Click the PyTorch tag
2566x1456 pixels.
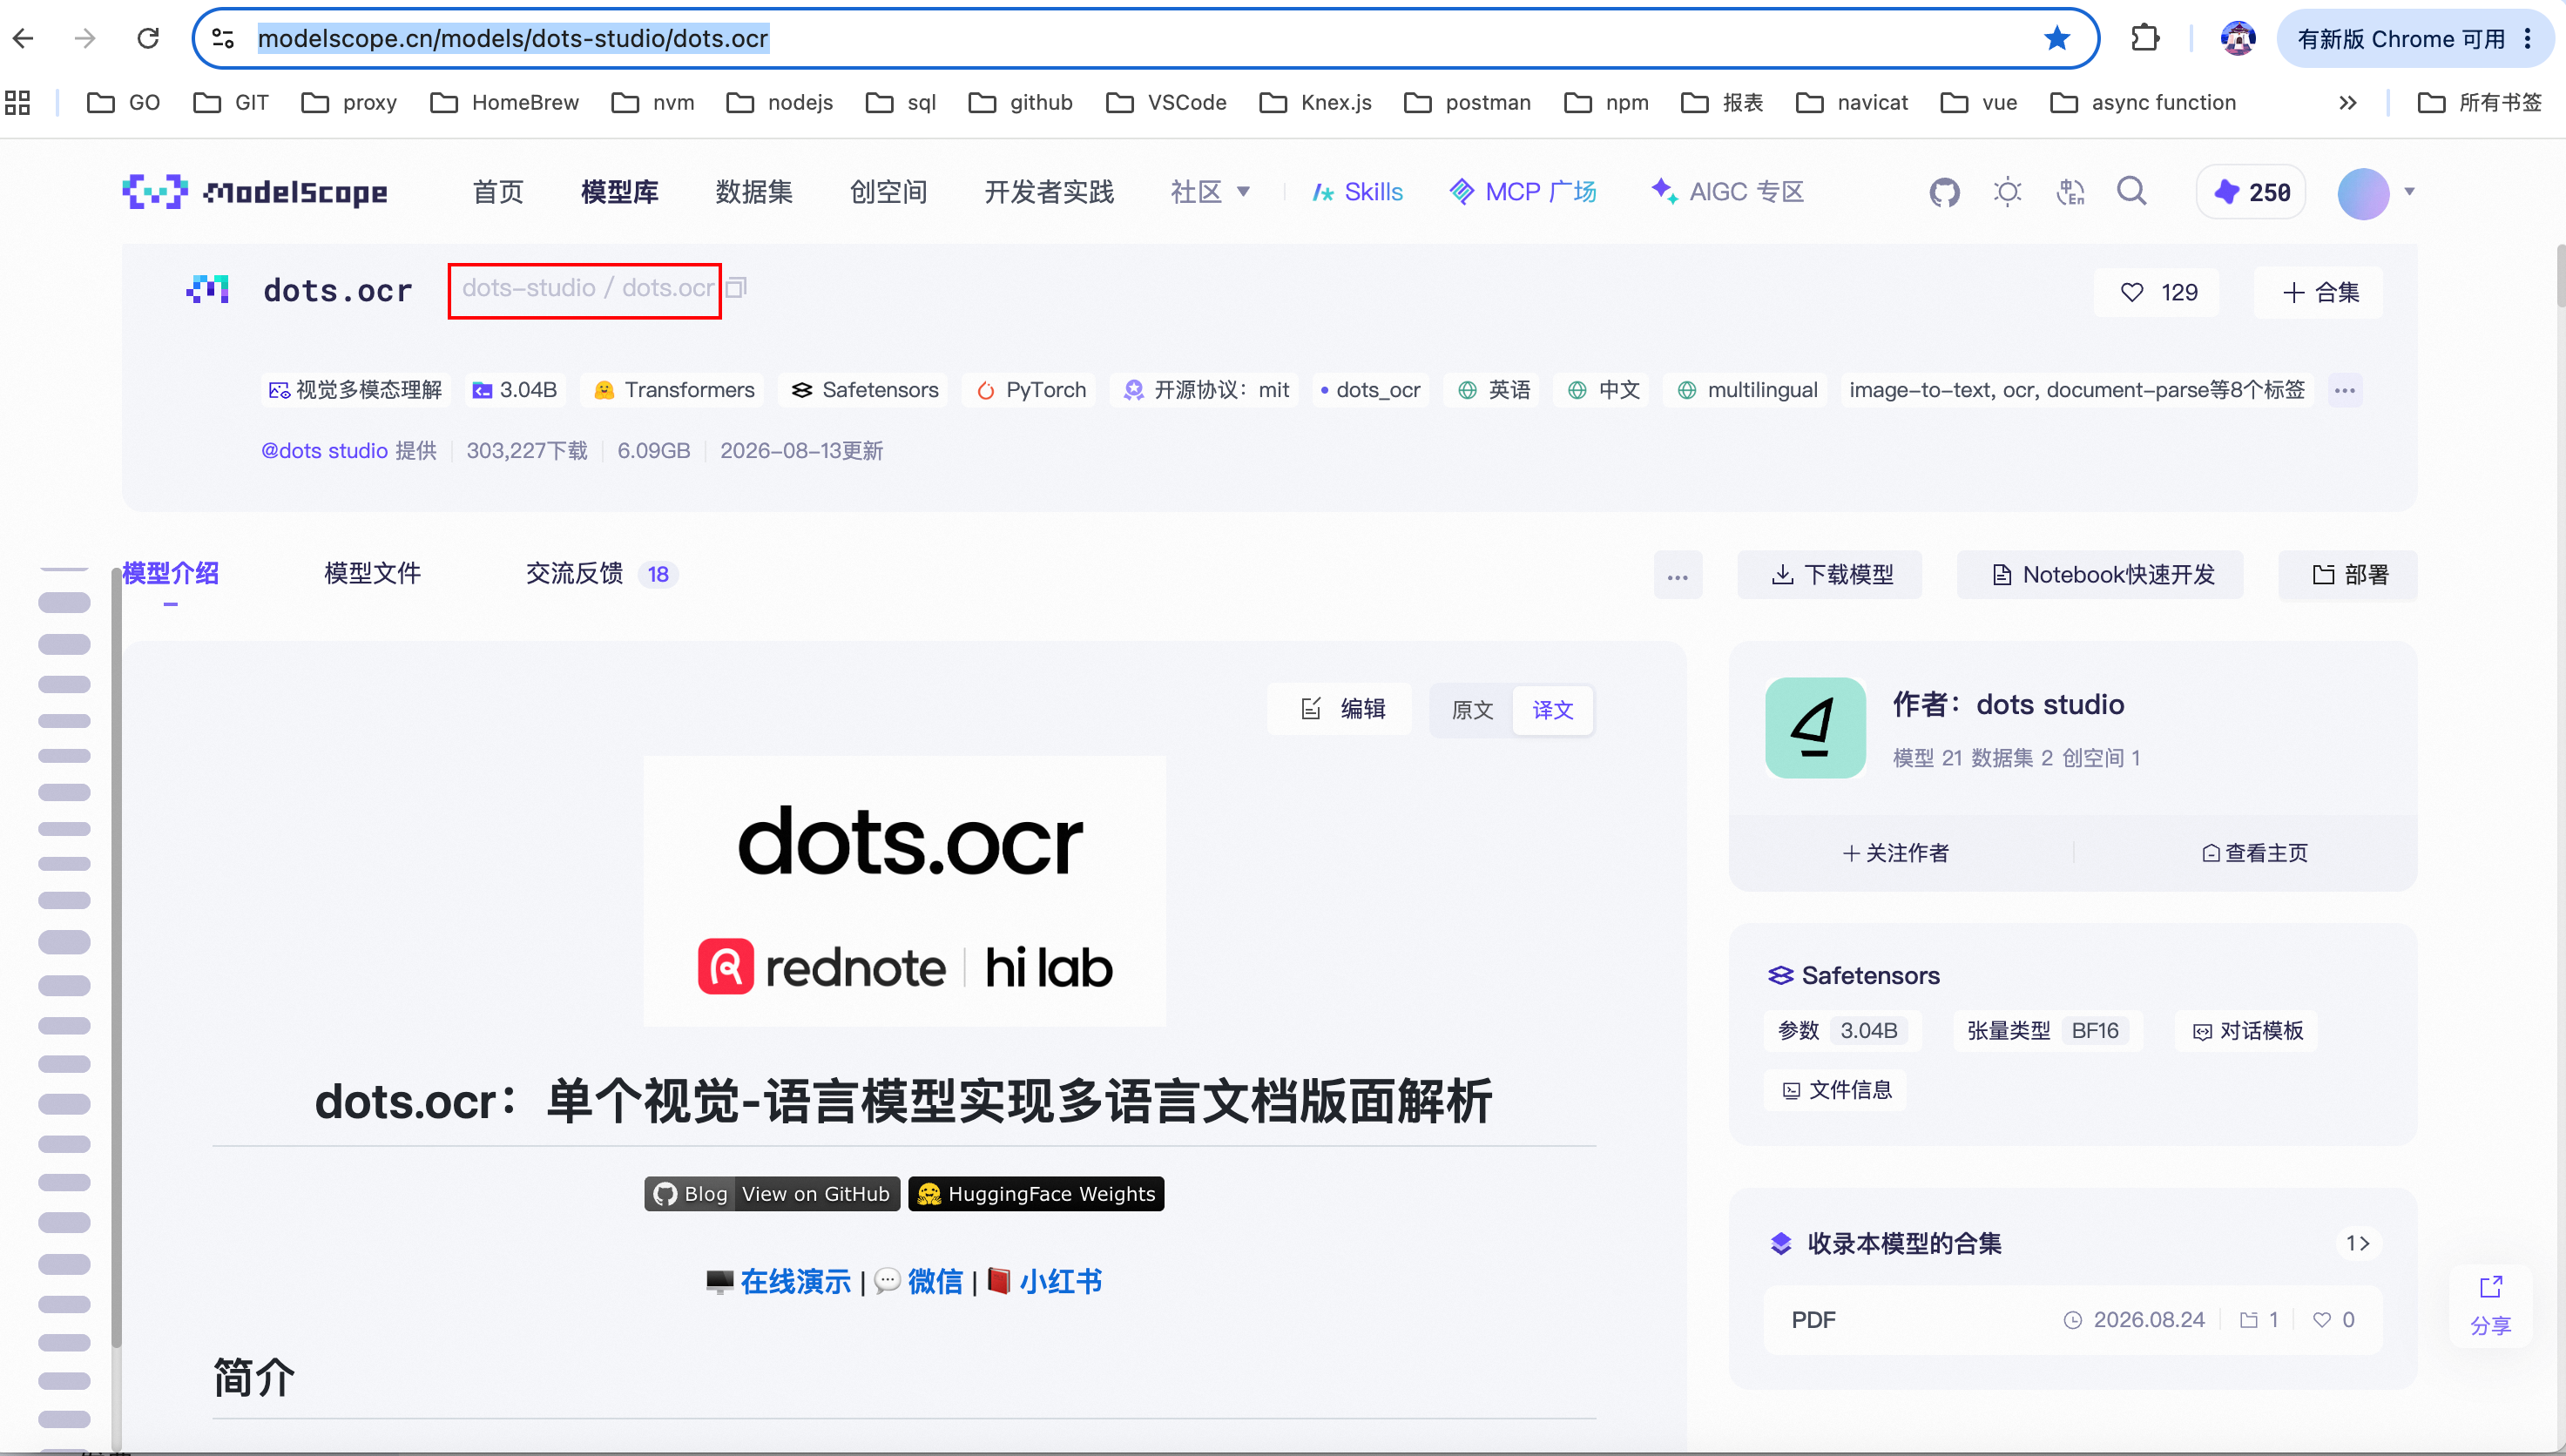[1030, 390]
